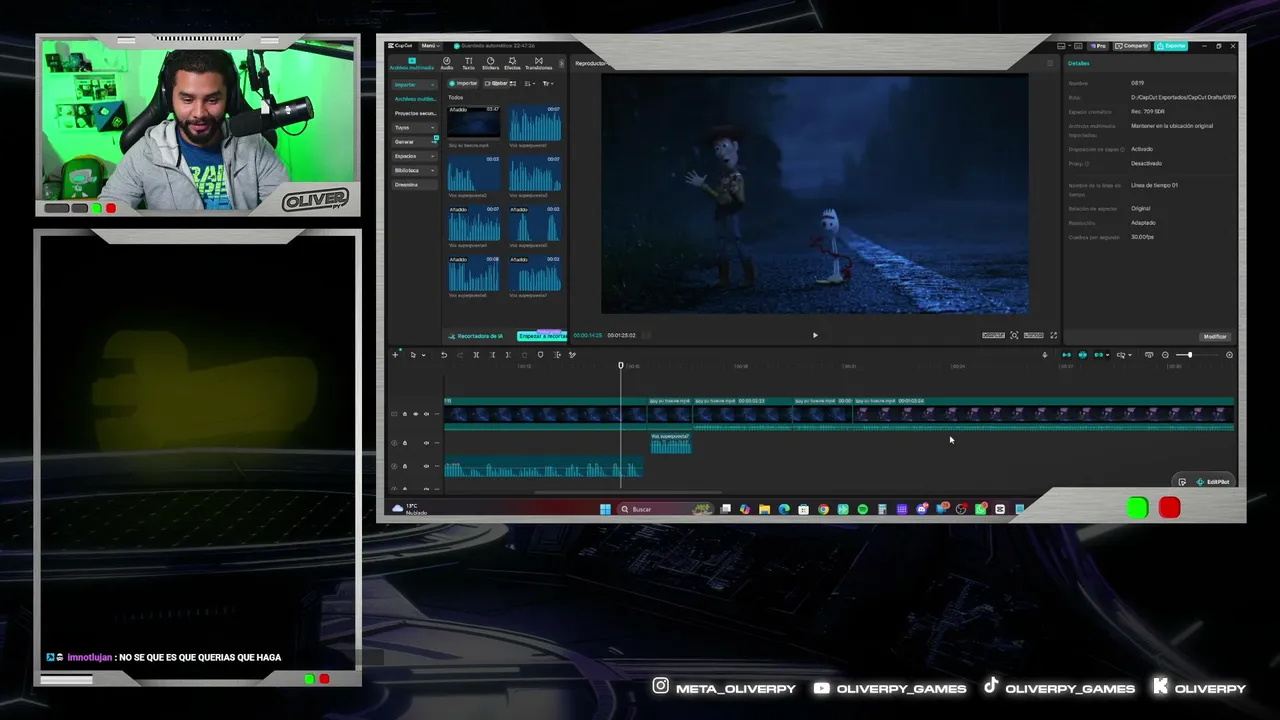Click the Exportar button
Viewport: 1280px width, 720px height.
pos(1171,46)
